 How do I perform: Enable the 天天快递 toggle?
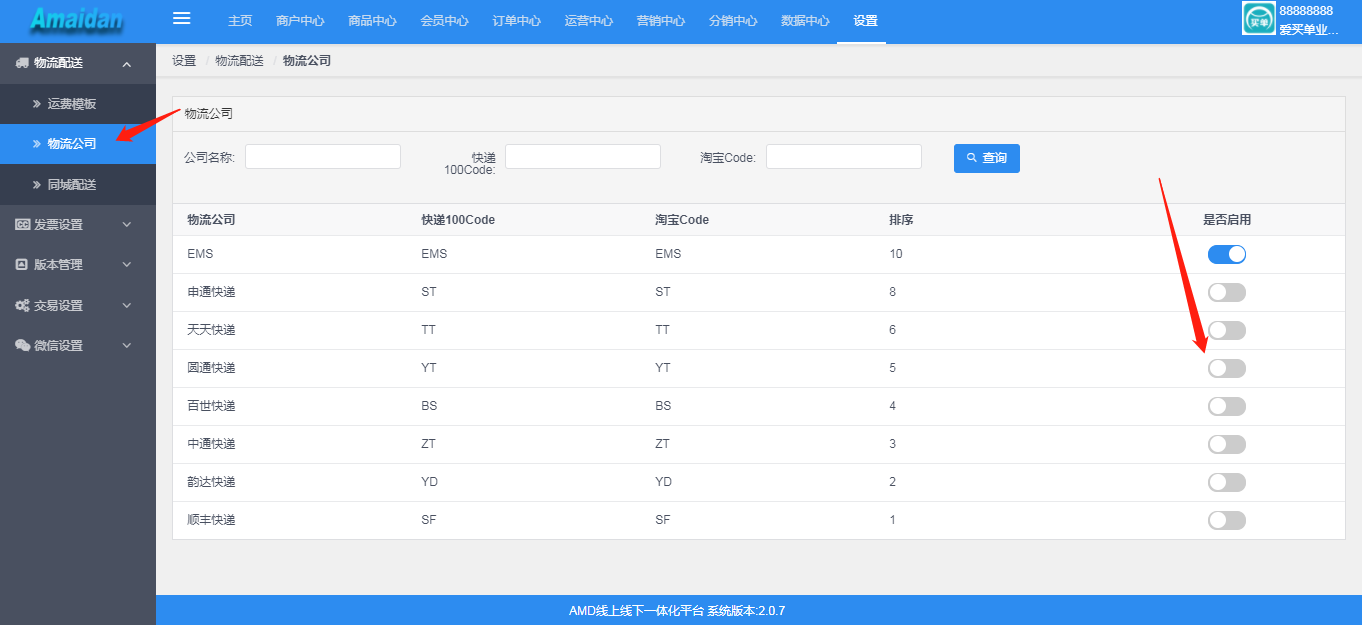click(x=1227, y=330)
